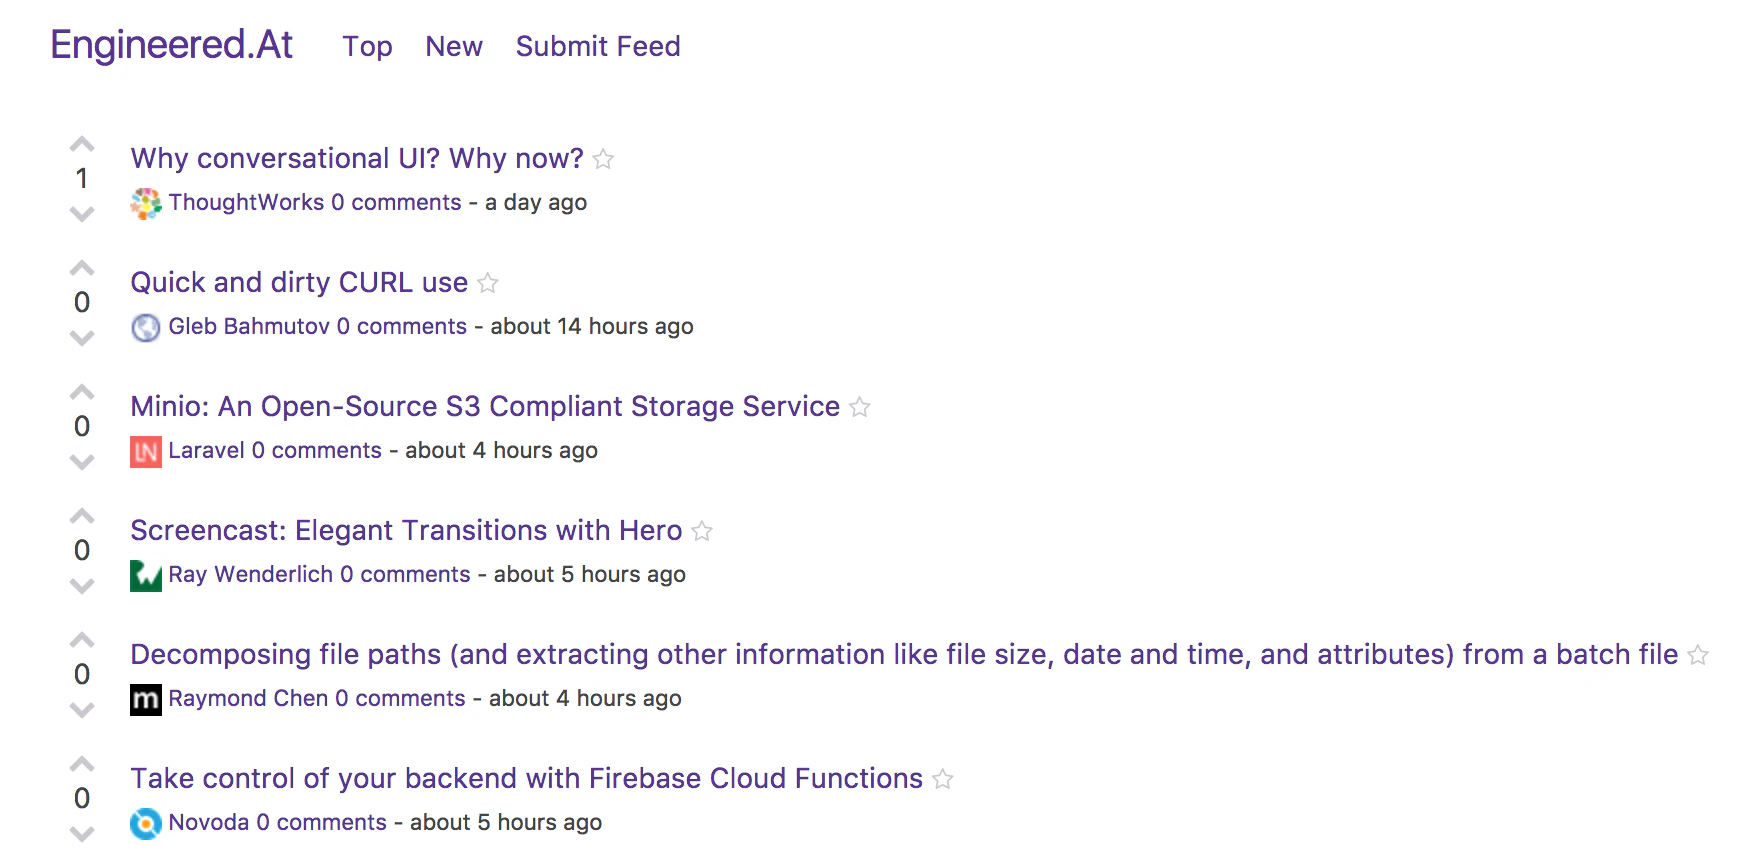Favorite the 'Quick and dirty CURL use' post
This screenshot has width=1764, height=860.
point(488,283)
